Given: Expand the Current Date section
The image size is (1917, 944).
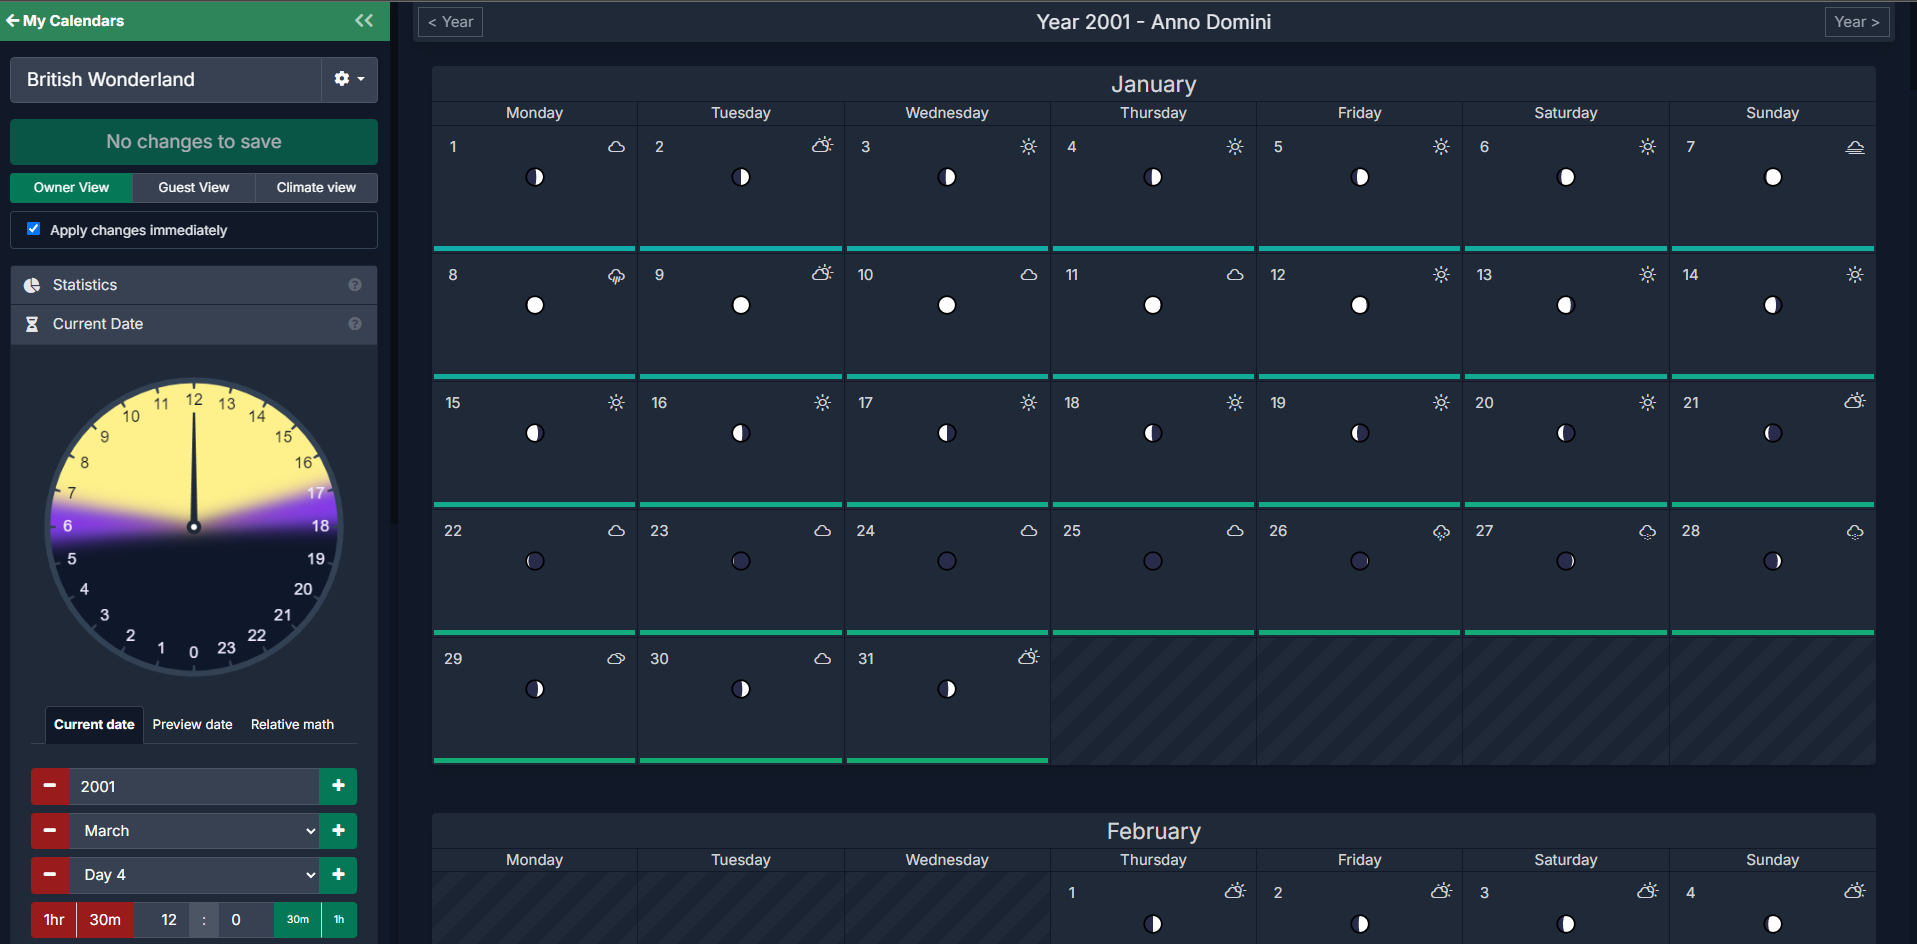Looking at the screenshot, I should tap(194, 324).
